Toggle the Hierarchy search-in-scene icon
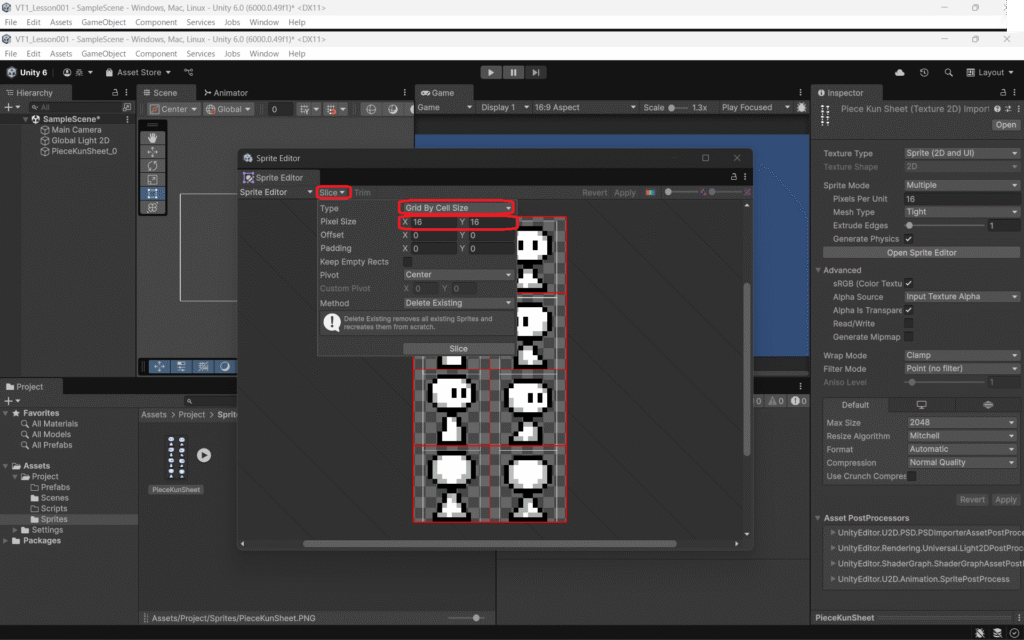Screen dimensions: 1024x640 [x=127, y=107]
